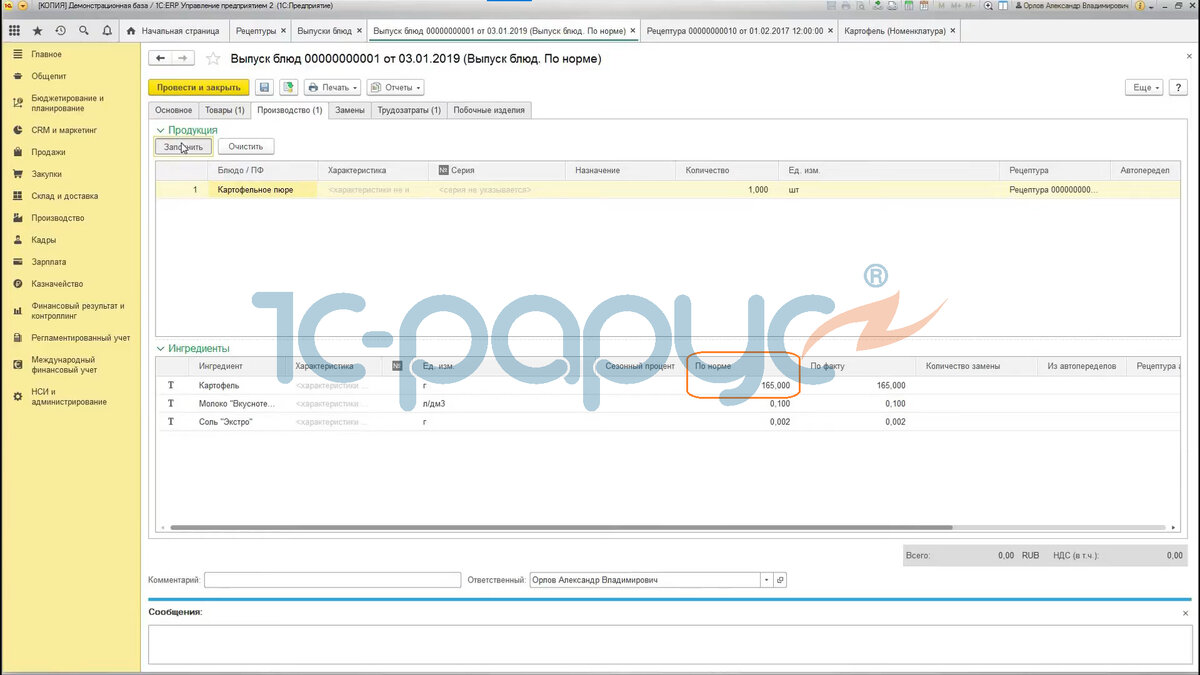This screenshot has height=675, width=1200.
Task: Click the back navigation arrow
Action: click(x=160, y=59)
